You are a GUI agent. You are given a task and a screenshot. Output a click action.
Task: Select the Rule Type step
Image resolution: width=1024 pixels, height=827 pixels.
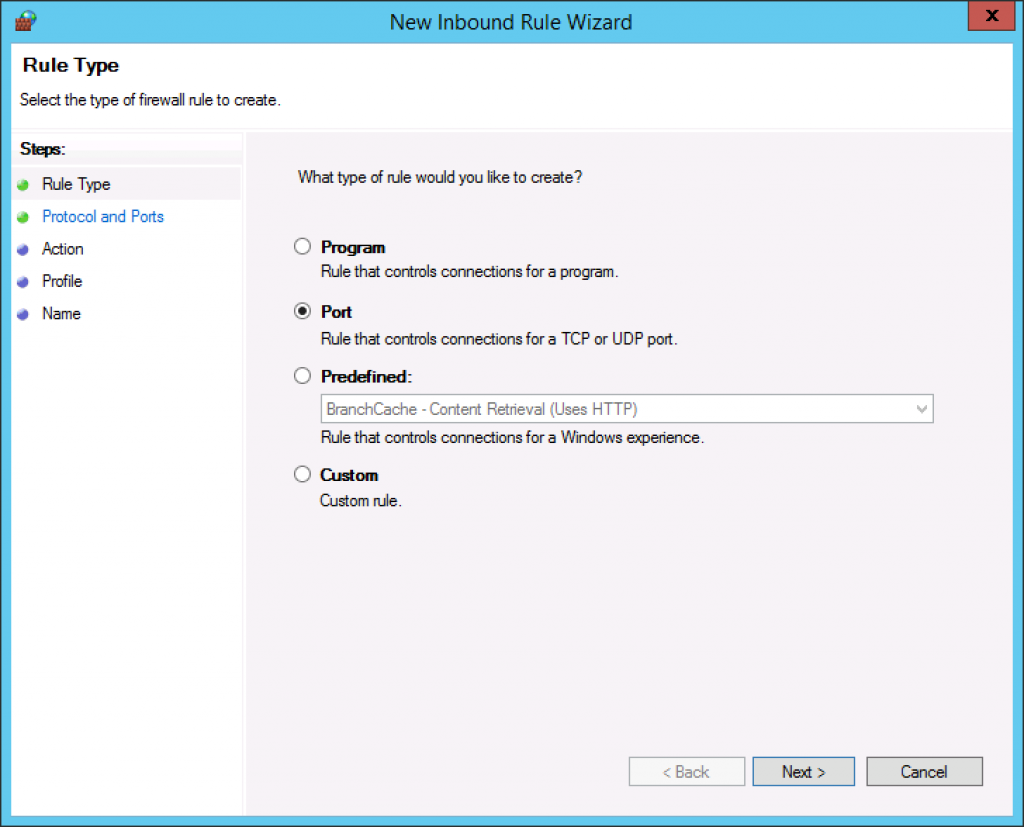[75, 184]
